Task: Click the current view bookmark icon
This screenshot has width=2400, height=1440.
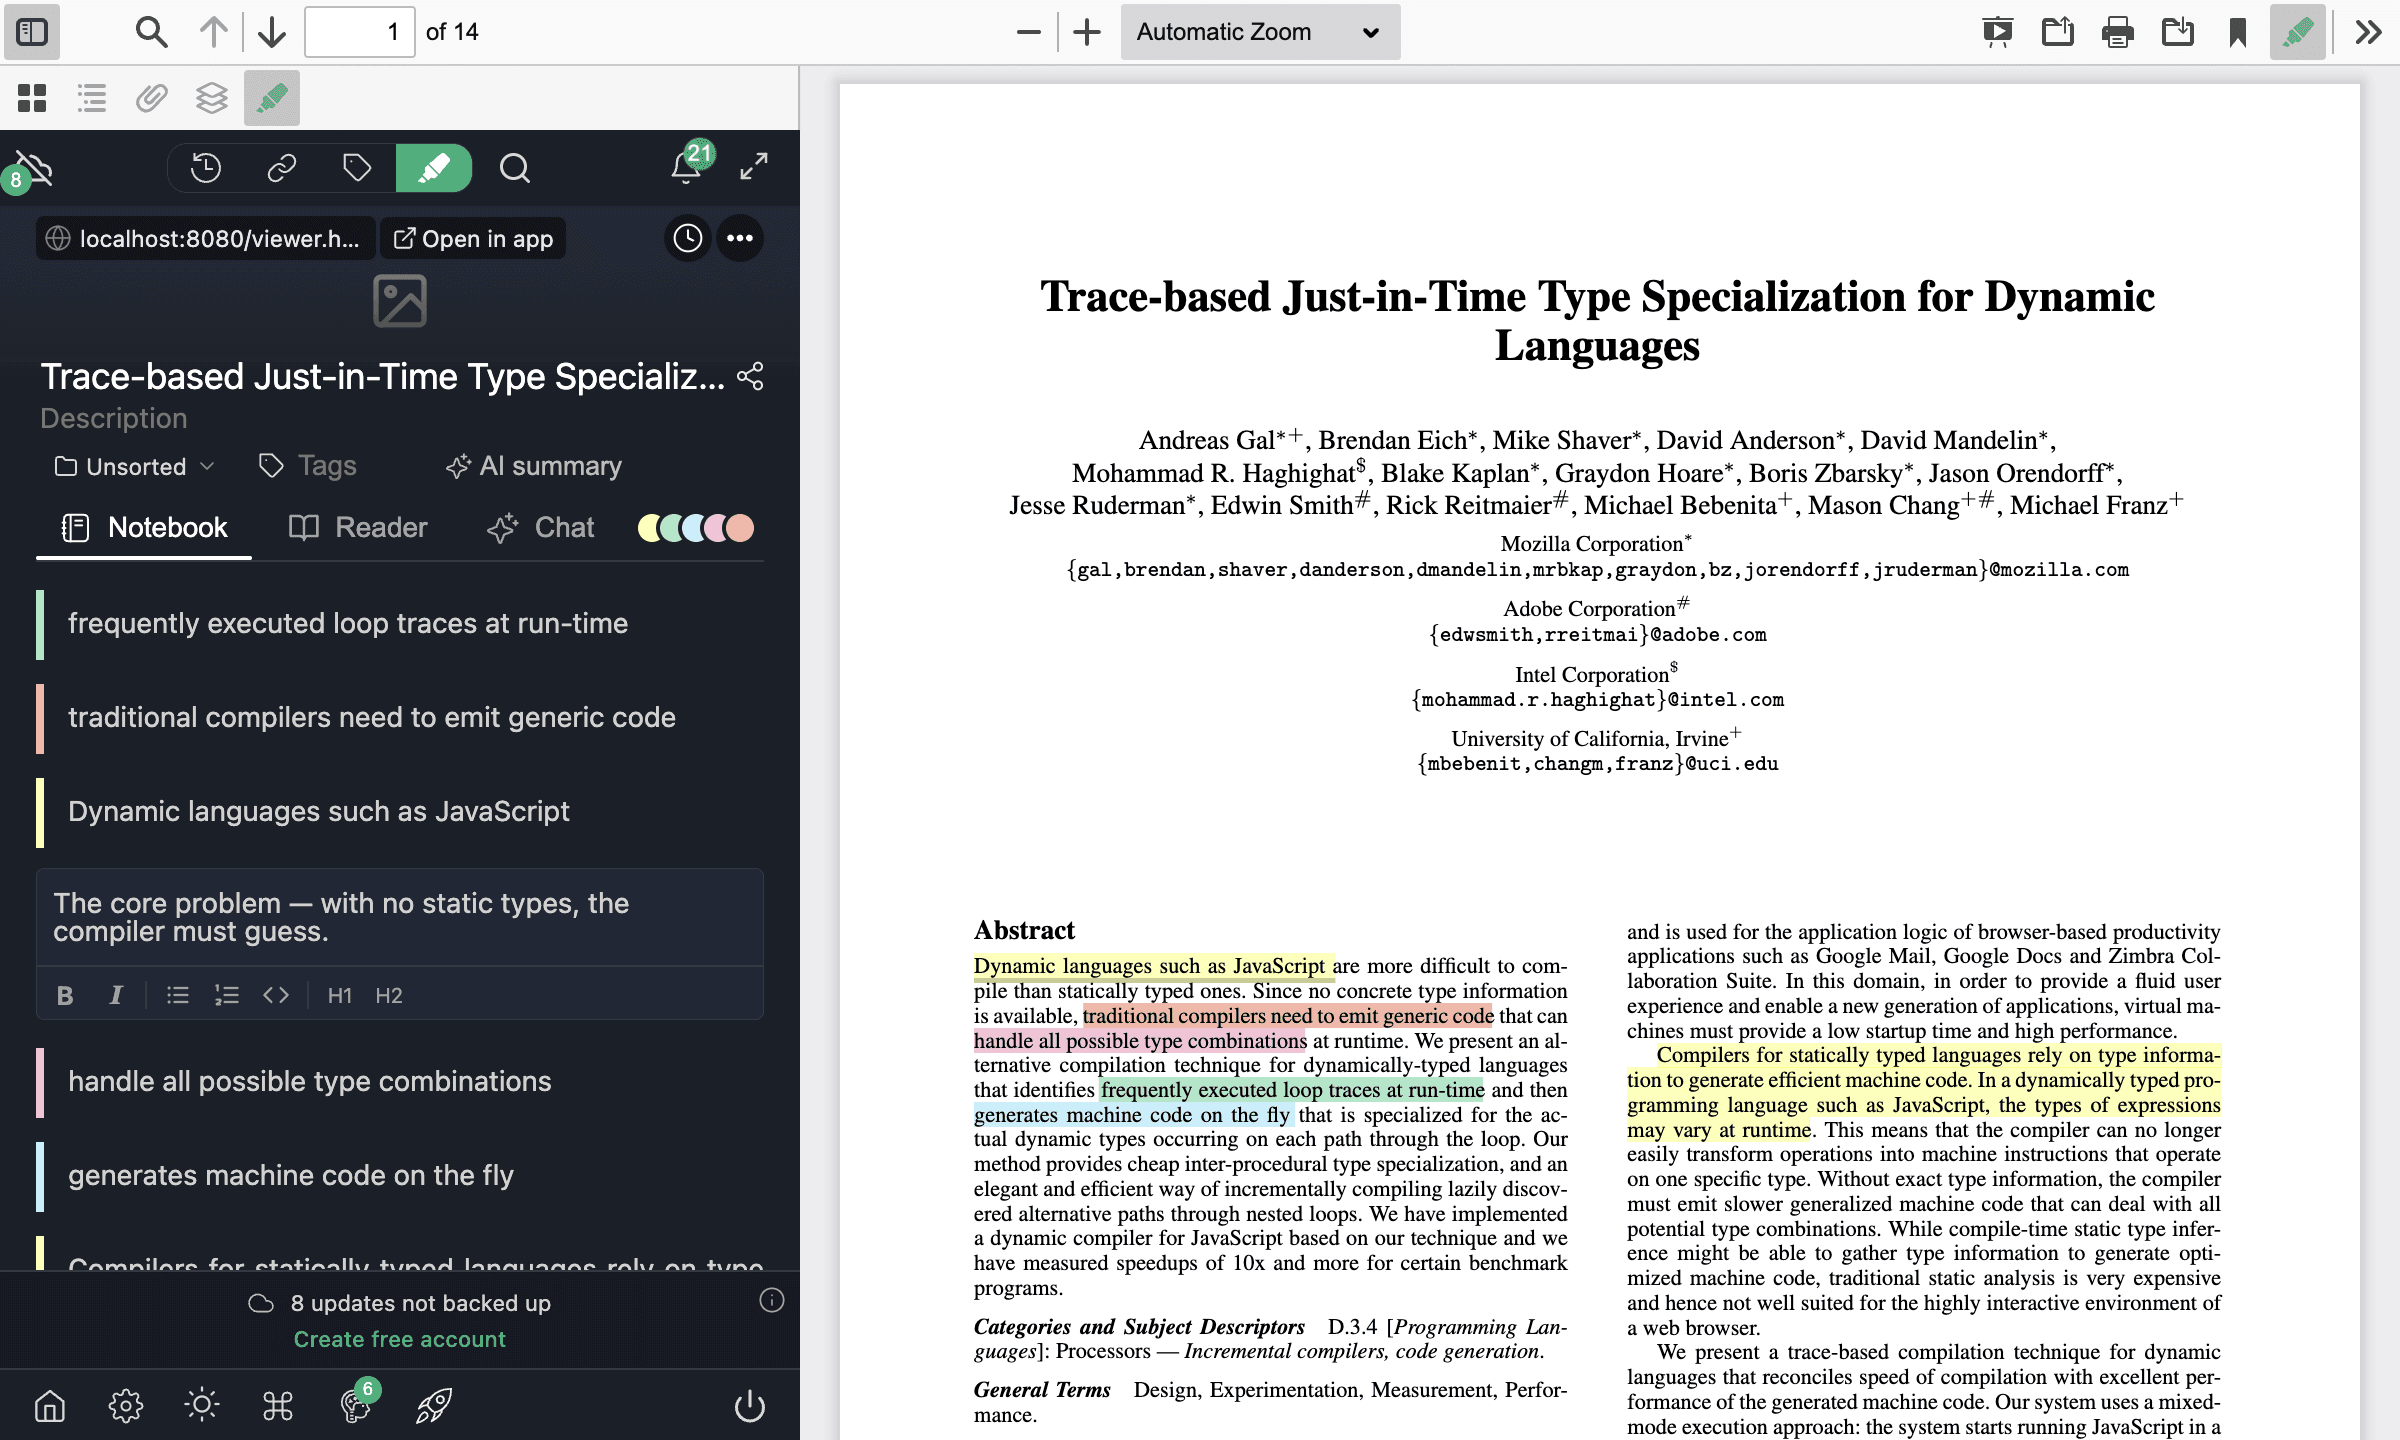Action: (x=2237, y=32)
